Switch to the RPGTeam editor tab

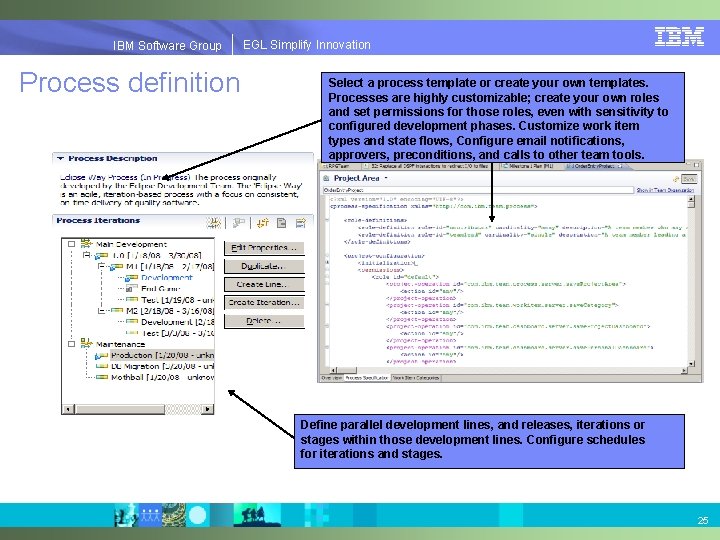pos(339,166)
